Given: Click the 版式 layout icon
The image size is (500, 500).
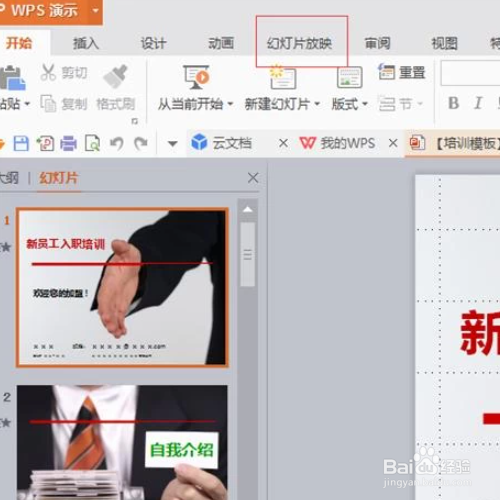Looking at the screenshot, I should coord(349,77).
